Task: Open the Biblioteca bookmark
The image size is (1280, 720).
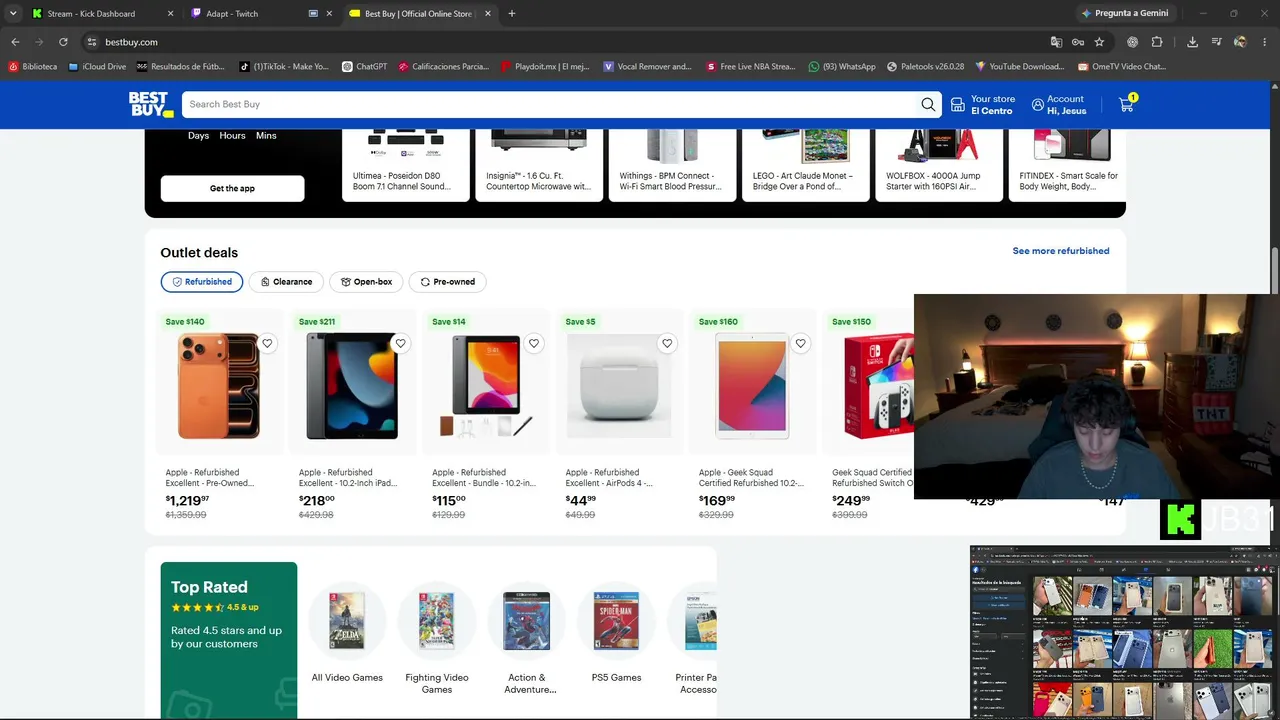Action: 33,67
